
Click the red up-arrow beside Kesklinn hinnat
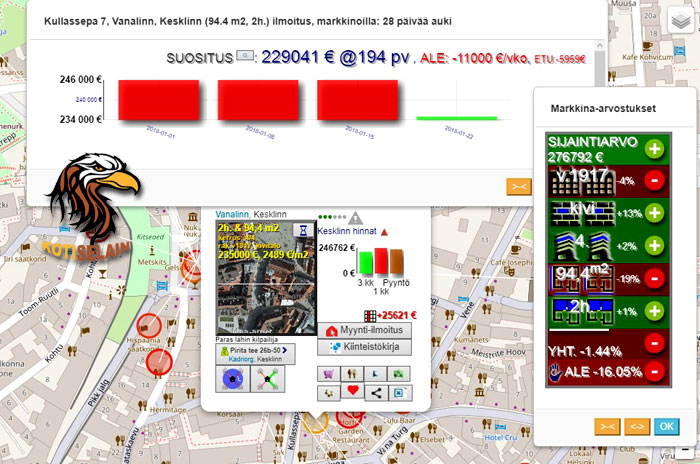click(x=384, y=232)
